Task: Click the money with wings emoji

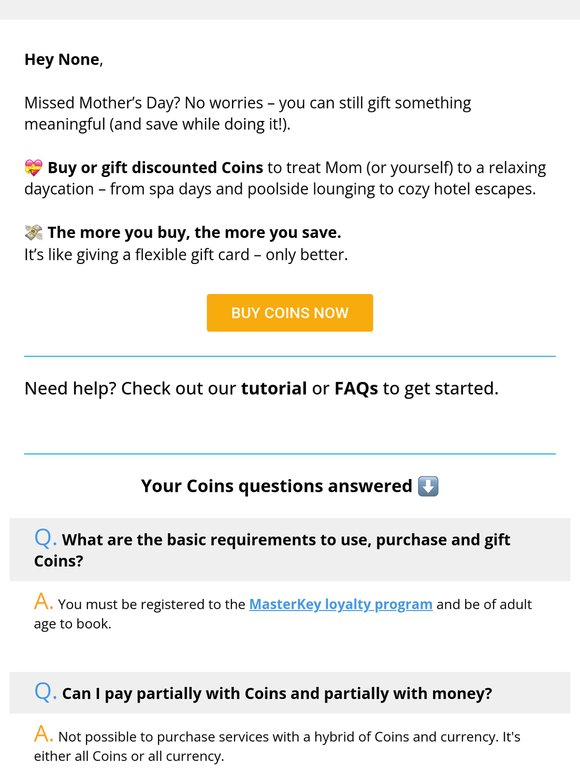Action: point(34,232)
